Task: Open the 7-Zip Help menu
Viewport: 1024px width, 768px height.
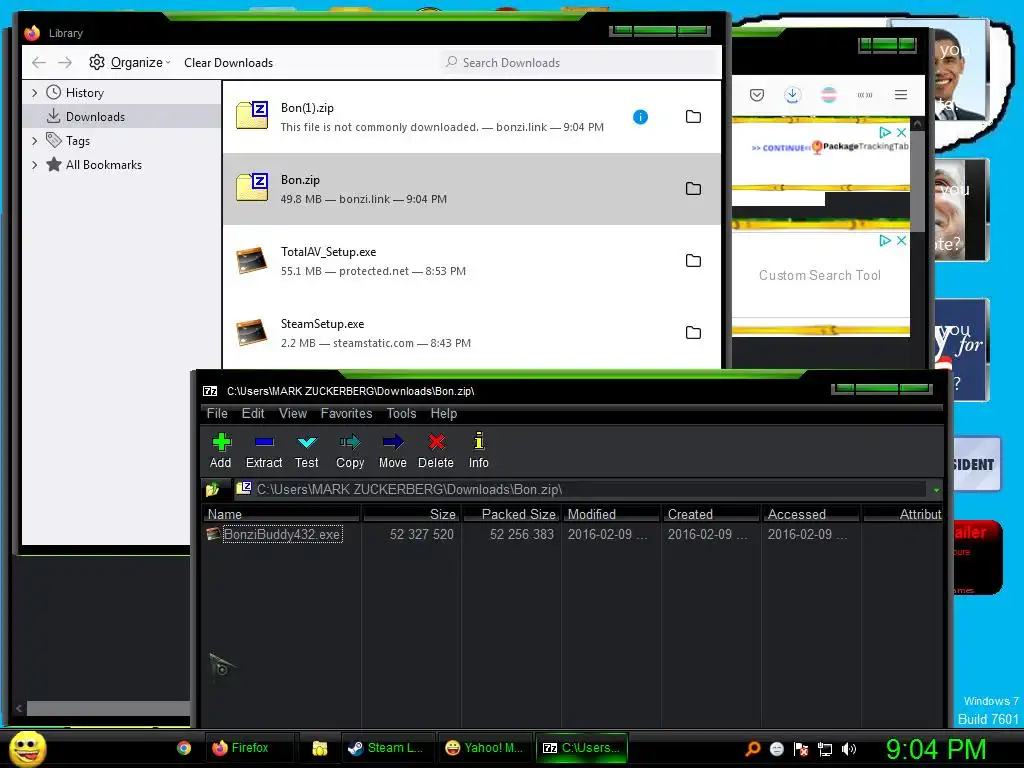Action: (x=443, y=413)
